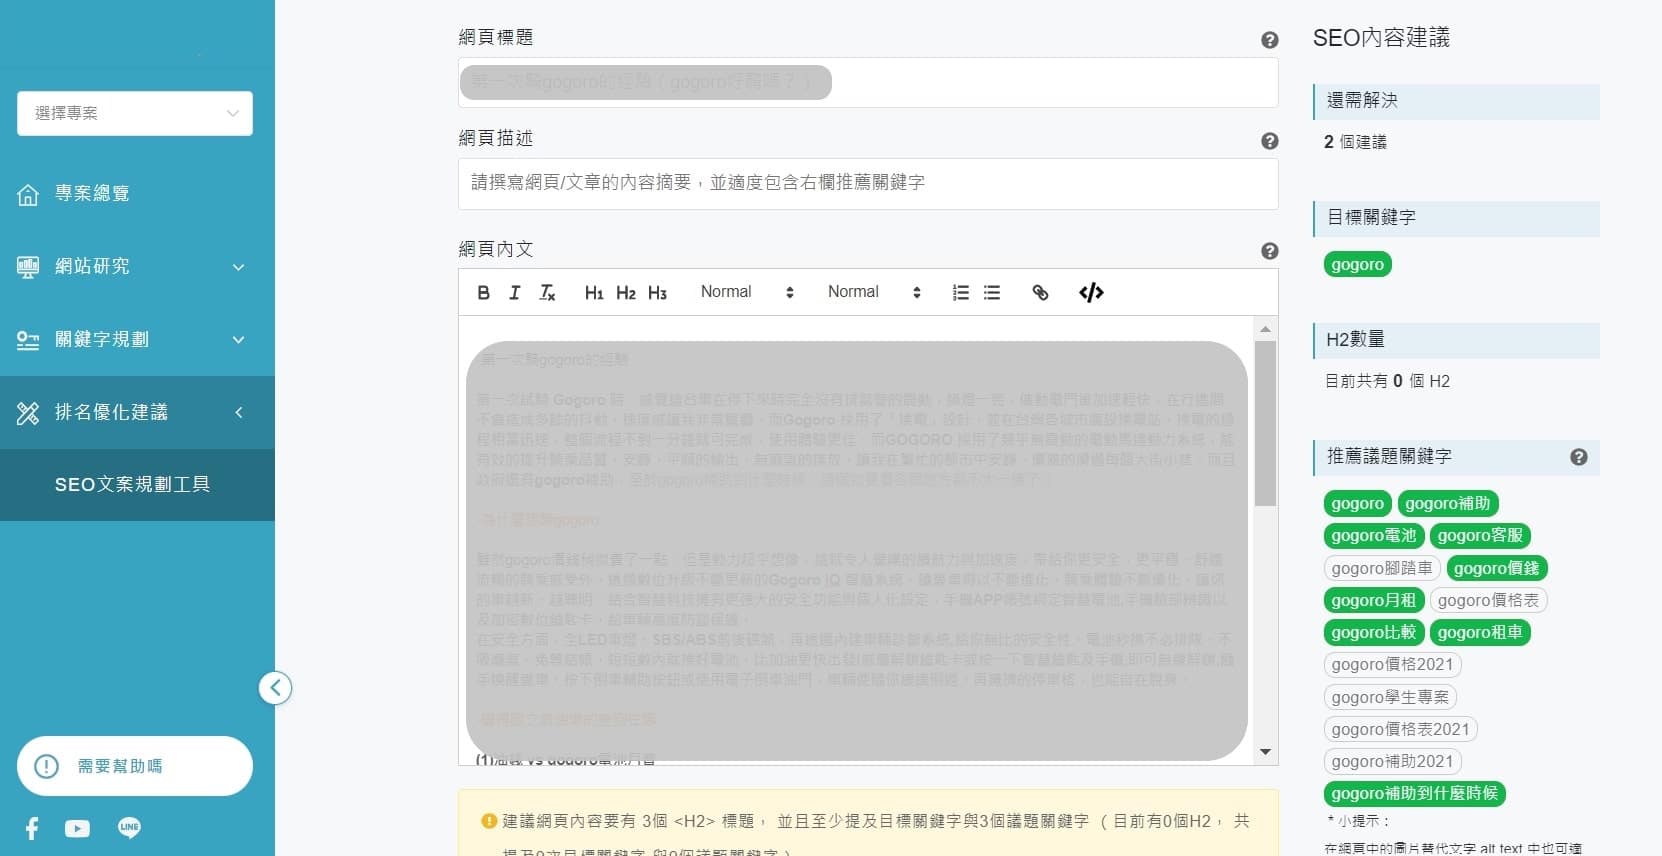Toggle the gogoro腳踏車 keyword tag
The image size is (1662, 856).
[1381, 569]
